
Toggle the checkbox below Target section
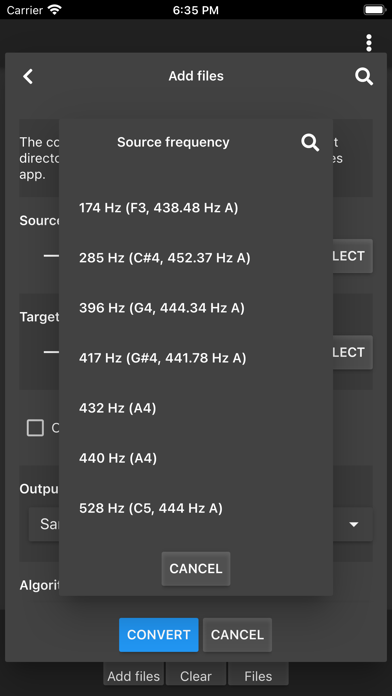pos(36,428)
